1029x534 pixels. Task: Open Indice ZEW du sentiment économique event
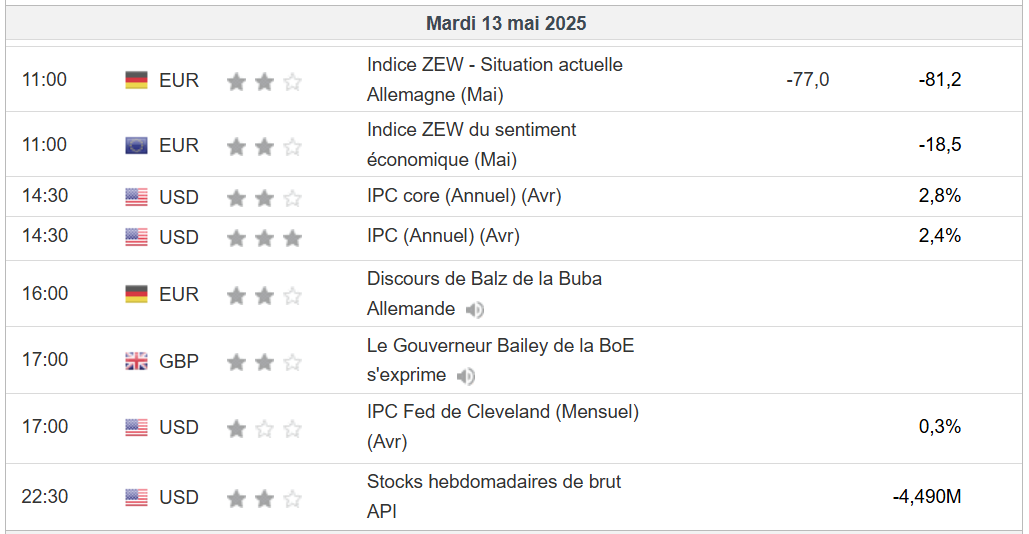point(471,130)
